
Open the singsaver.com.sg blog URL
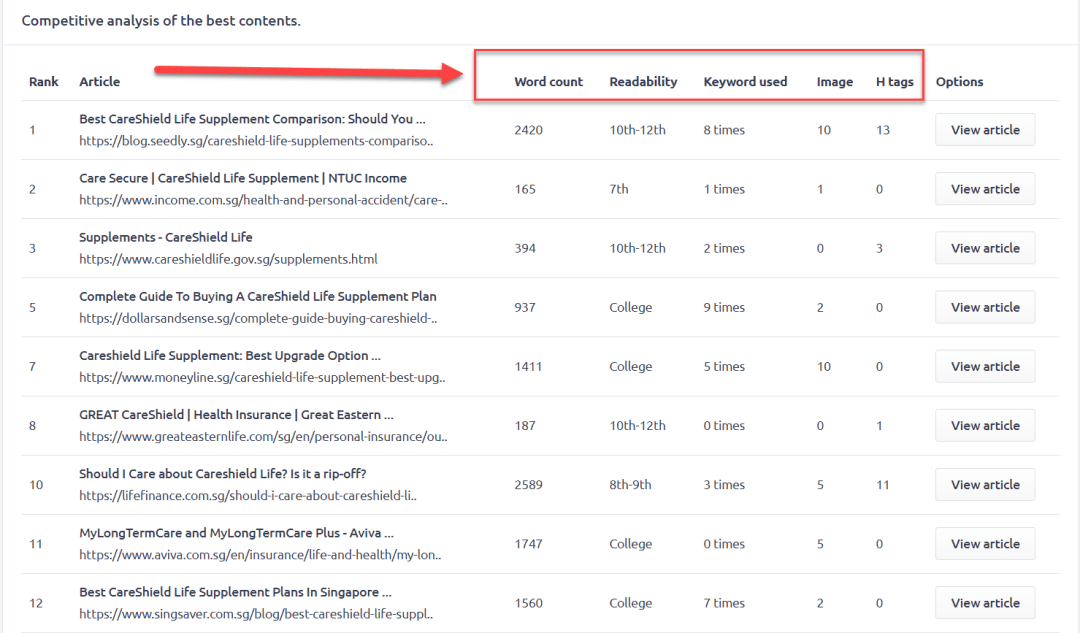tap(256, 614)
